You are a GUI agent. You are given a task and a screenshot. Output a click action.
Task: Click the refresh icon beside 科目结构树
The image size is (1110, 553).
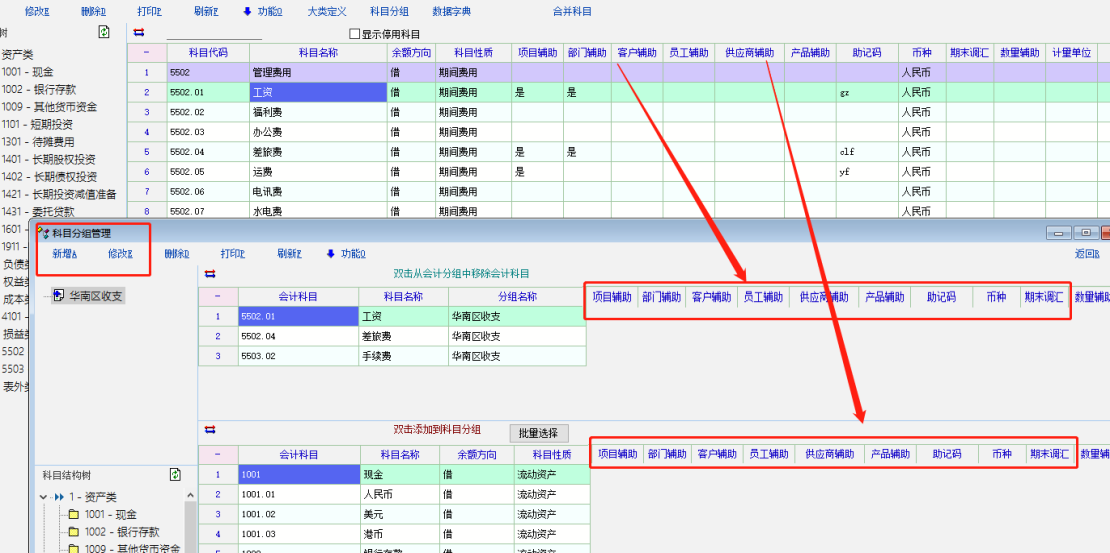[x=176, y=474]
